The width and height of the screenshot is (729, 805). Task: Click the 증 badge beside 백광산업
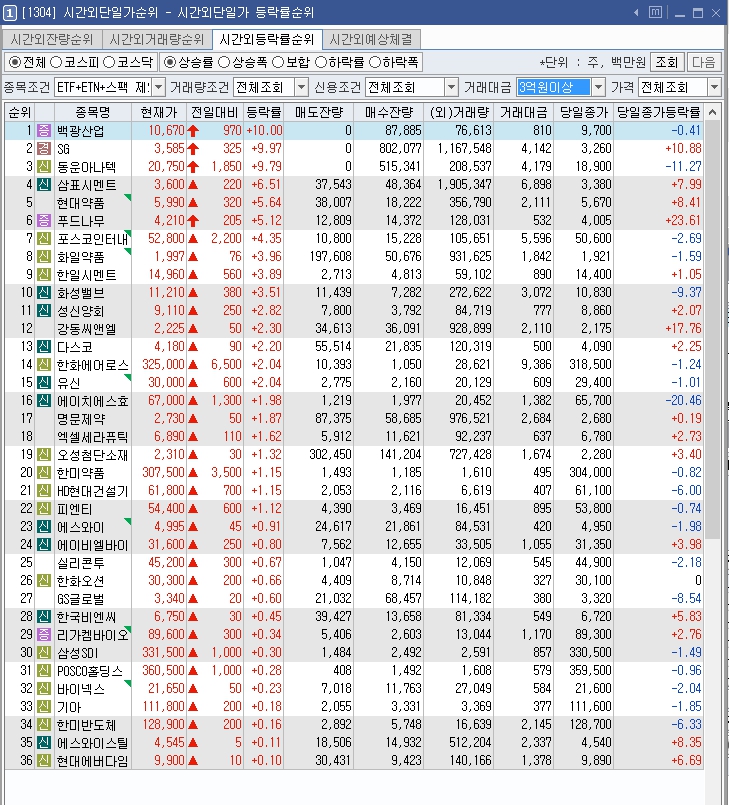click(x=43, y=131)
